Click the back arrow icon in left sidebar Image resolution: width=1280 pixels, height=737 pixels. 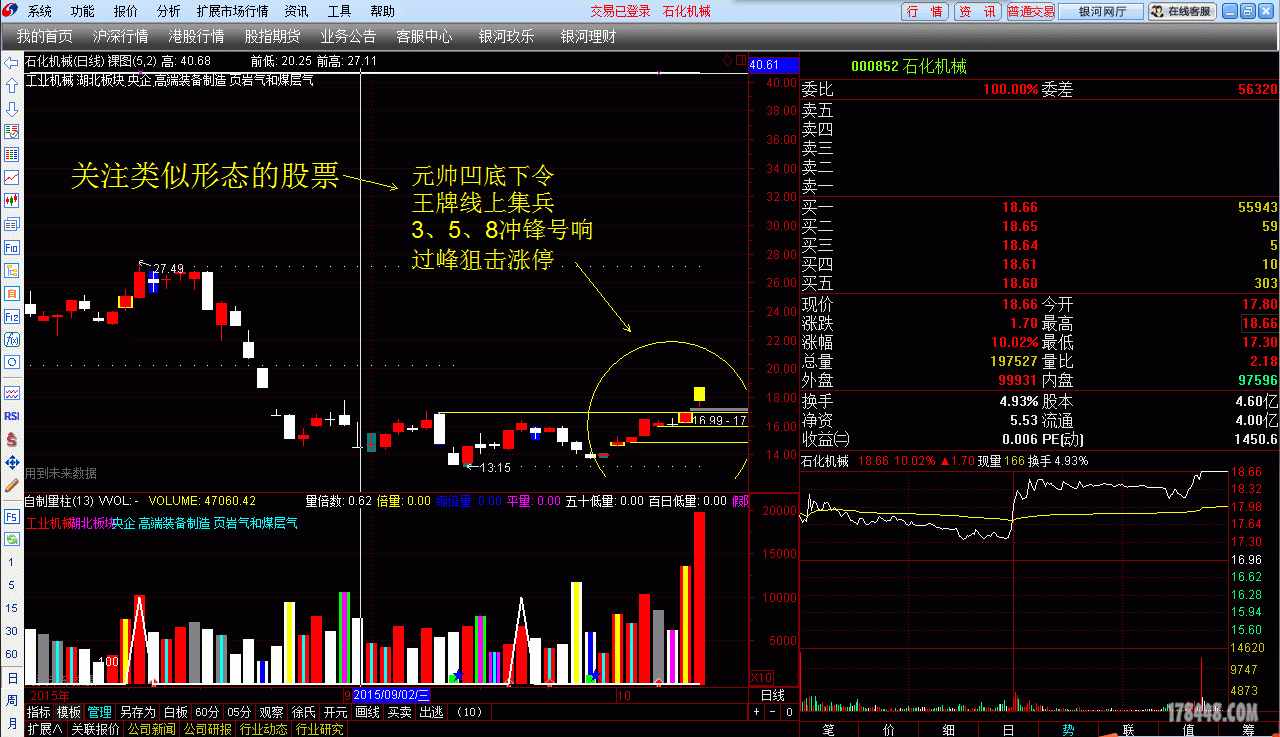tap(12, 63)
